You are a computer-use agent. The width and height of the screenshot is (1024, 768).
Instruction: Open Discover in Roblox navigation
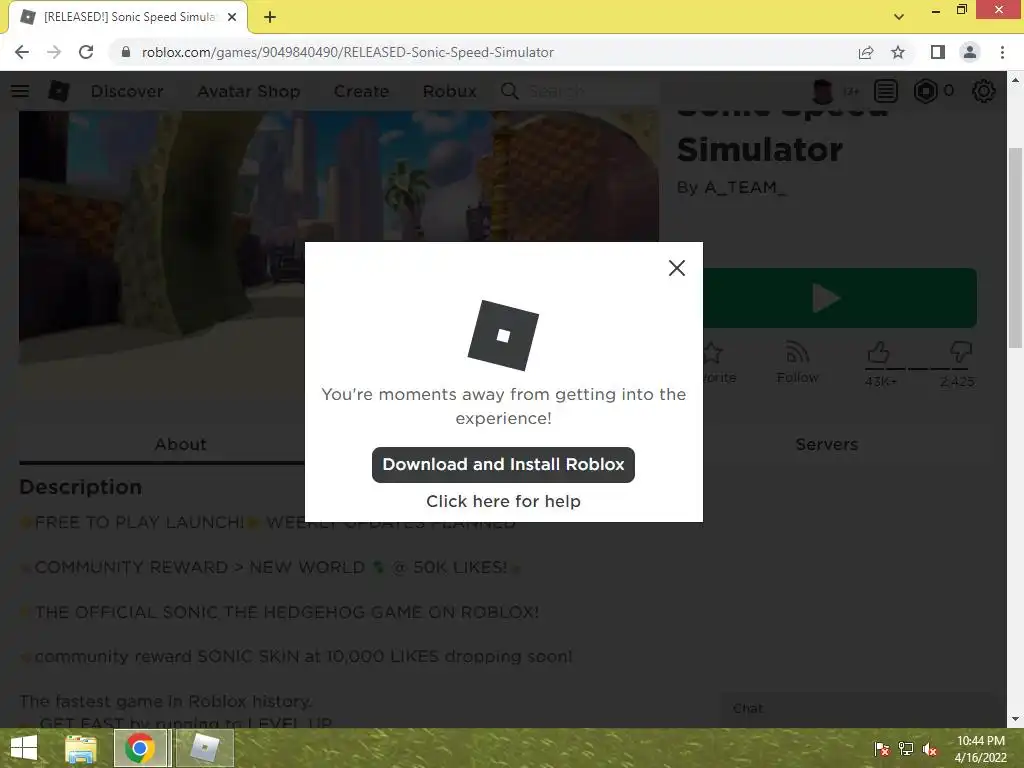tap(127, 91)
